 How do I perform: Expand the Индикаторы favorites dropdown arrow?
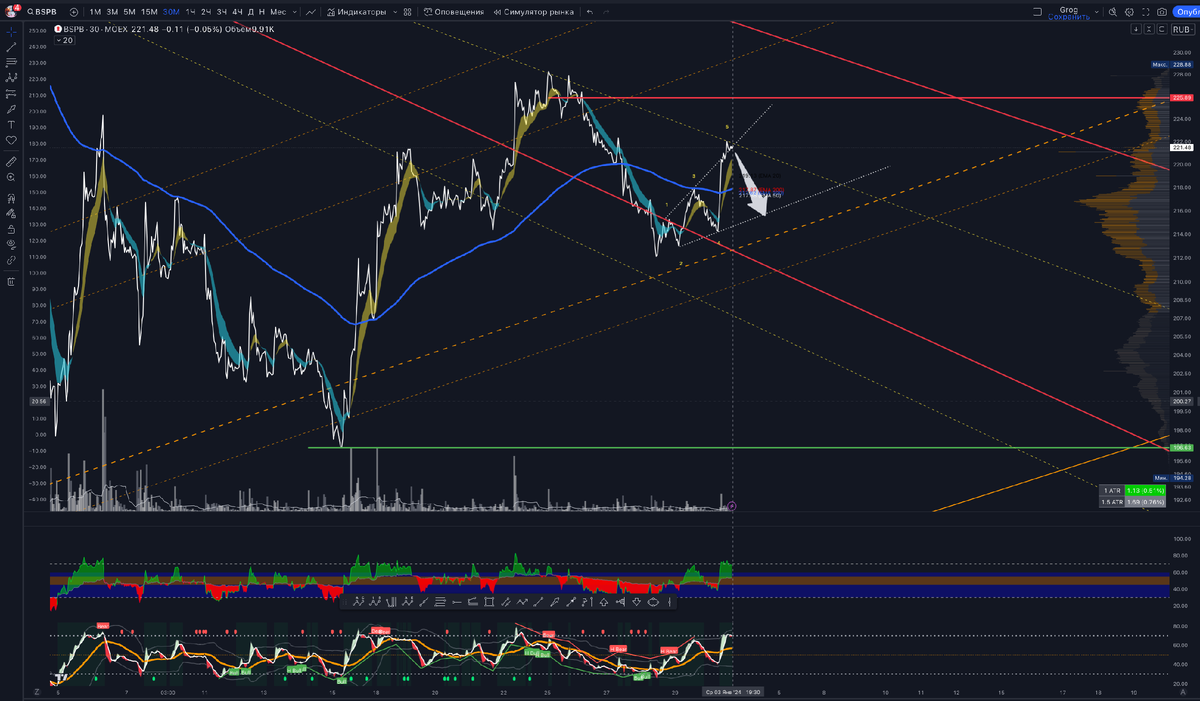[x=395, y=12]
